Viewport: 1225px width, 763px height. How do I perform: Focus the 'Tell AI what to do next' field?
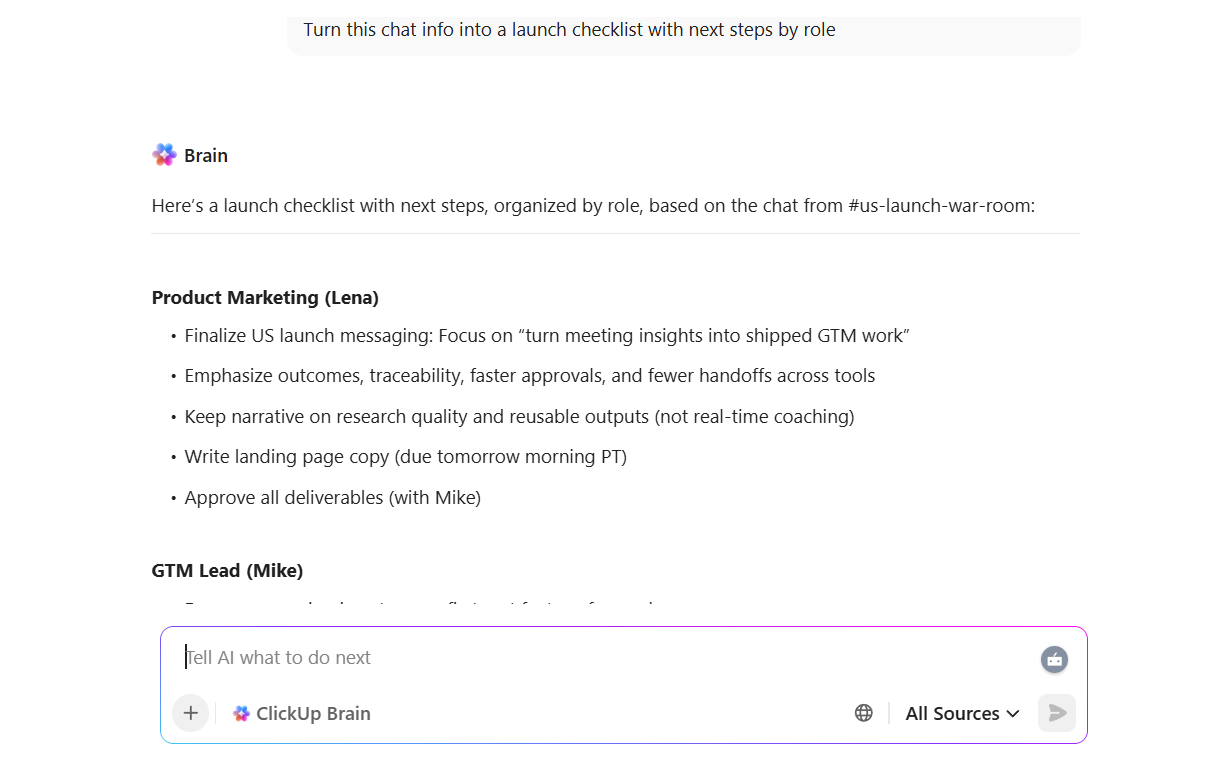[600, 658]
